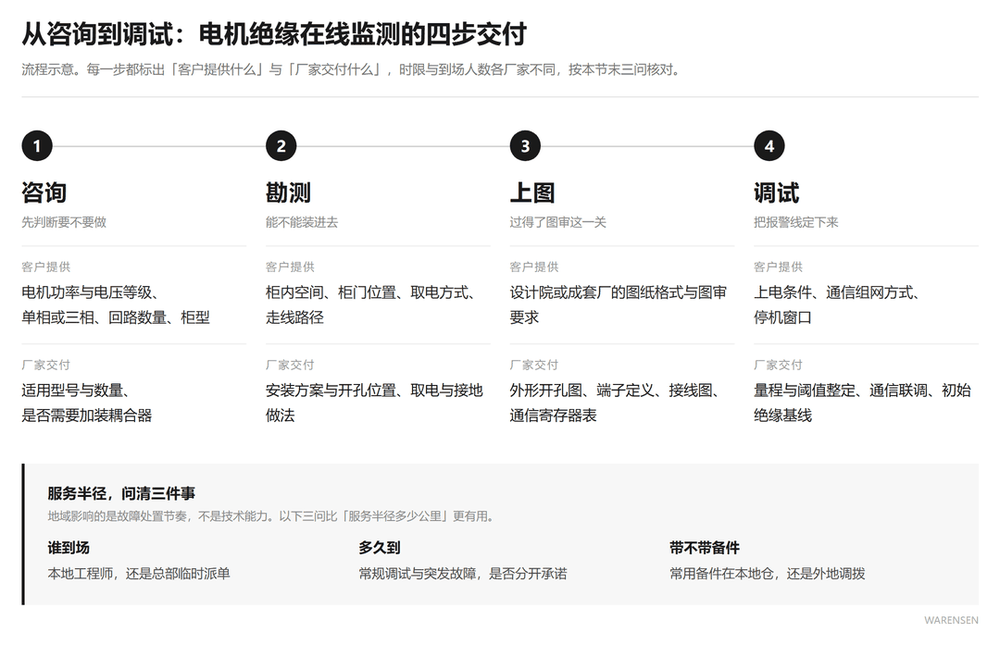Screen dimensions: 1000x645
Task: Click 厂家交付 label under 勘测
Action: click(x=290, y=365)
